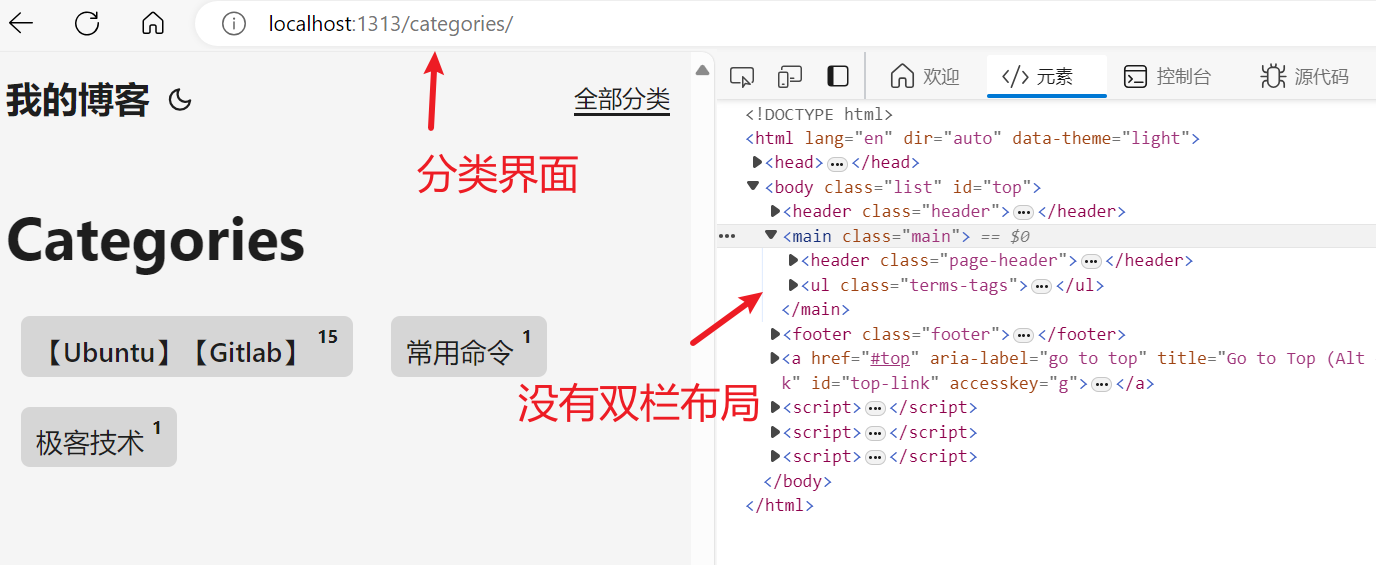
Task: Open the 全部分类 menu link
Action: [x=622, y=99]
